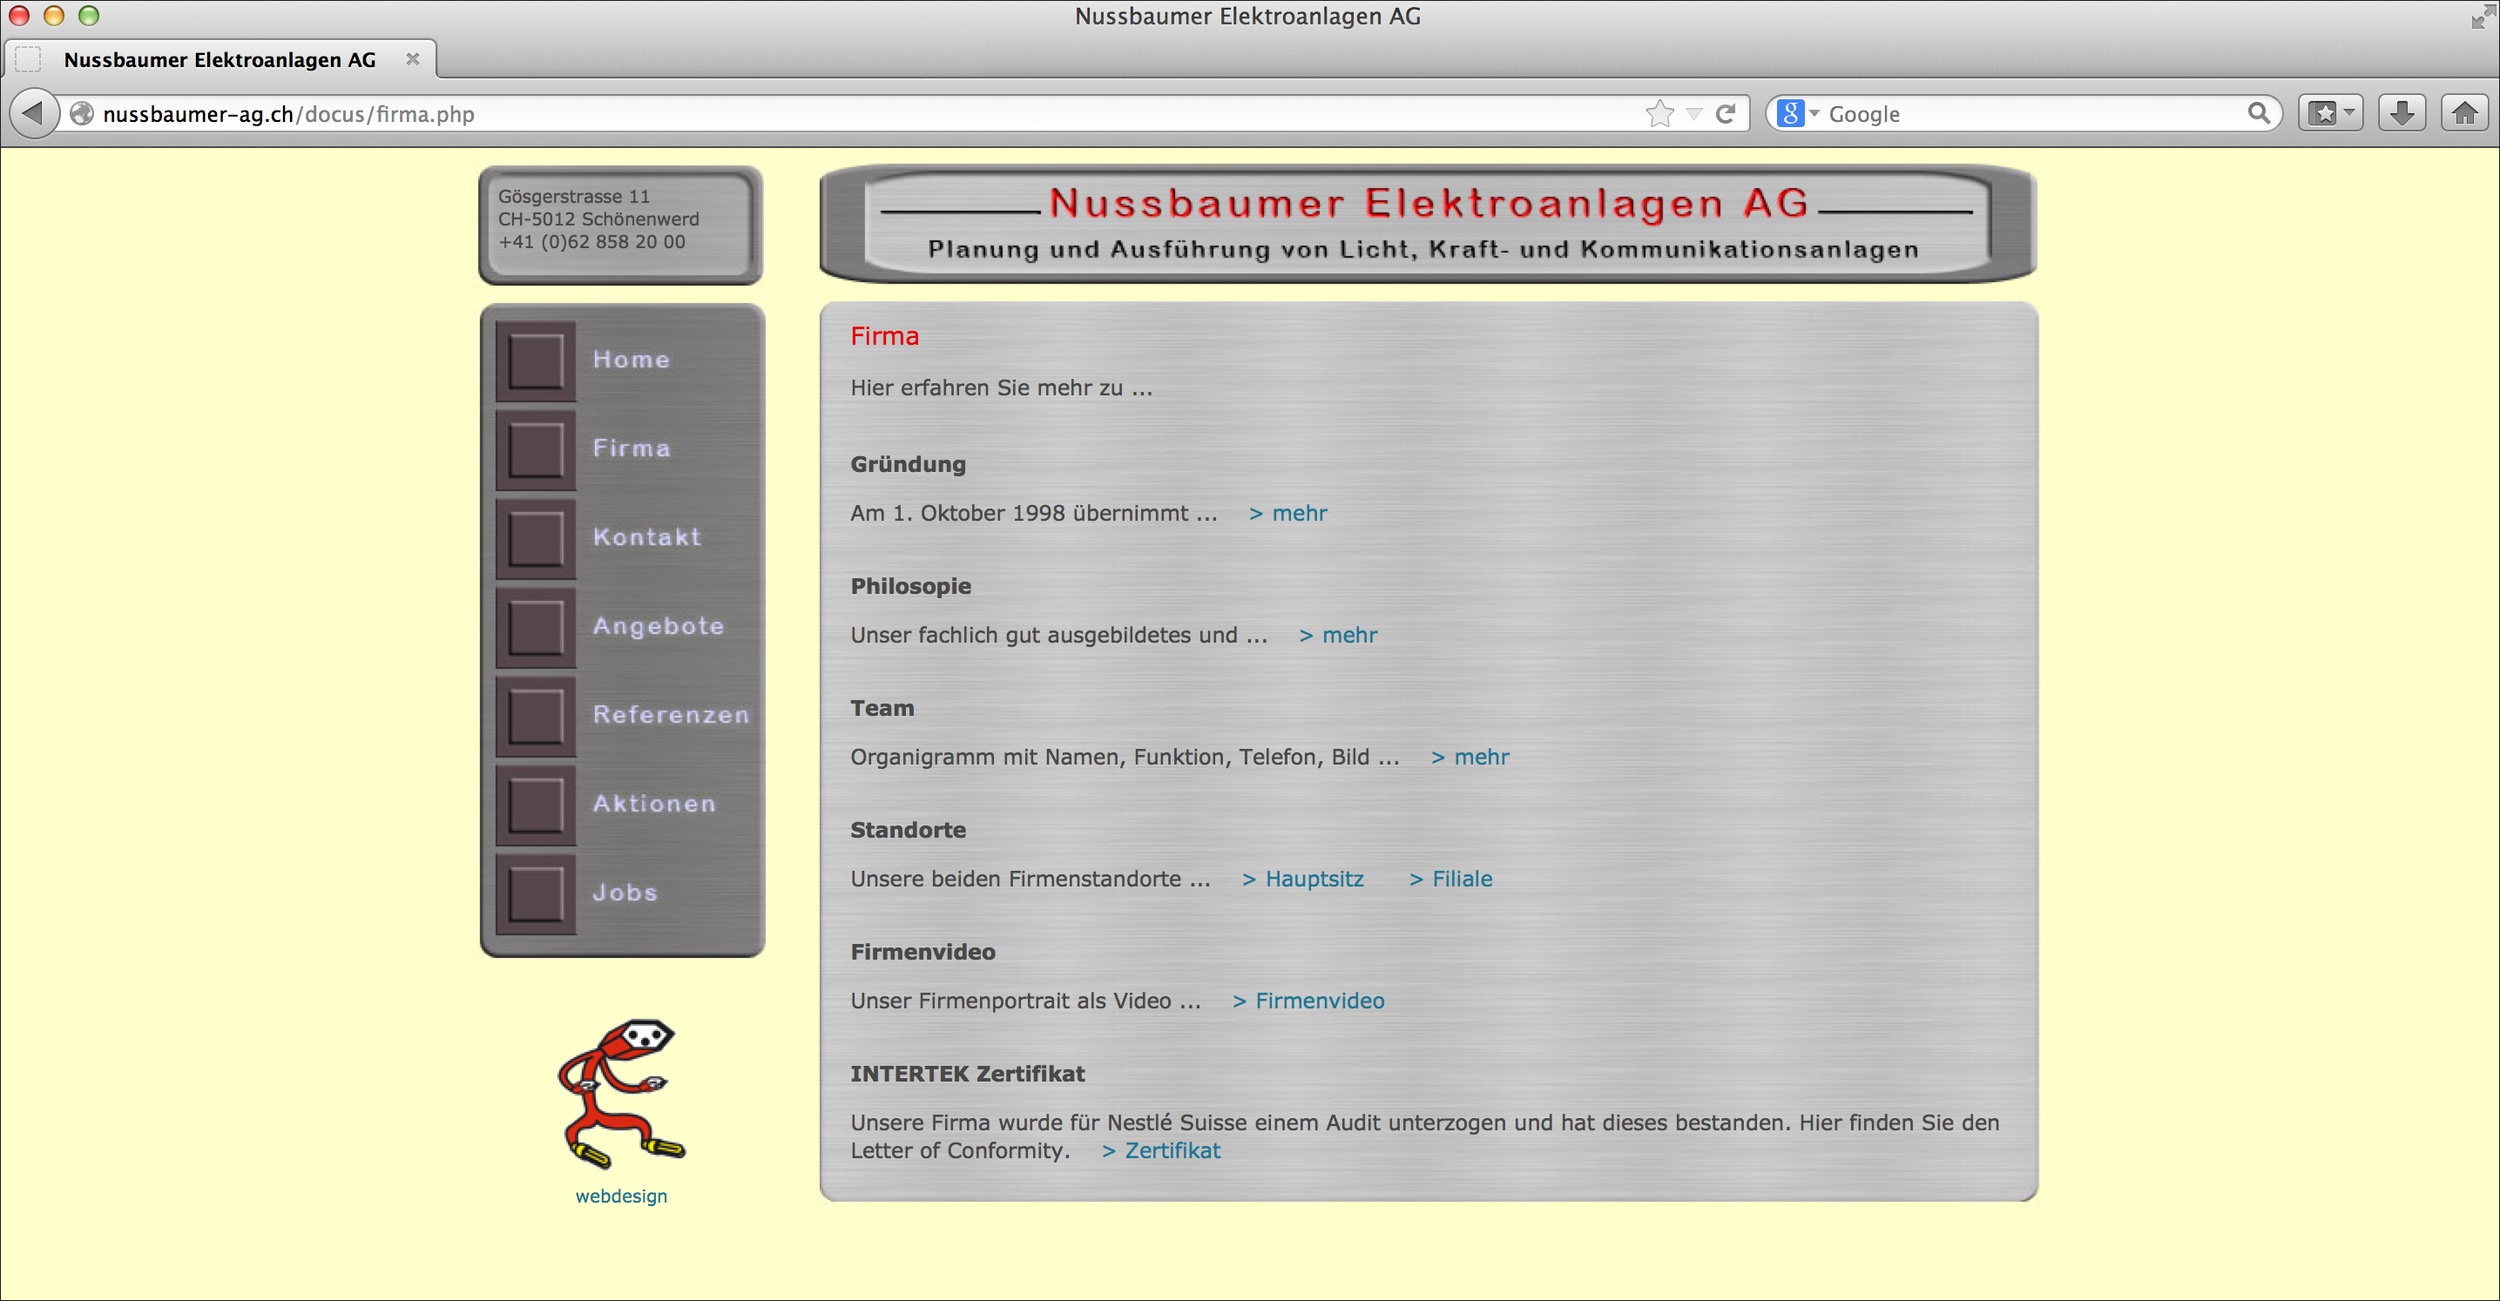Open the Google search engine selector
The width and height of the screenshot is (2500, 1301).
pos(1798,114)
